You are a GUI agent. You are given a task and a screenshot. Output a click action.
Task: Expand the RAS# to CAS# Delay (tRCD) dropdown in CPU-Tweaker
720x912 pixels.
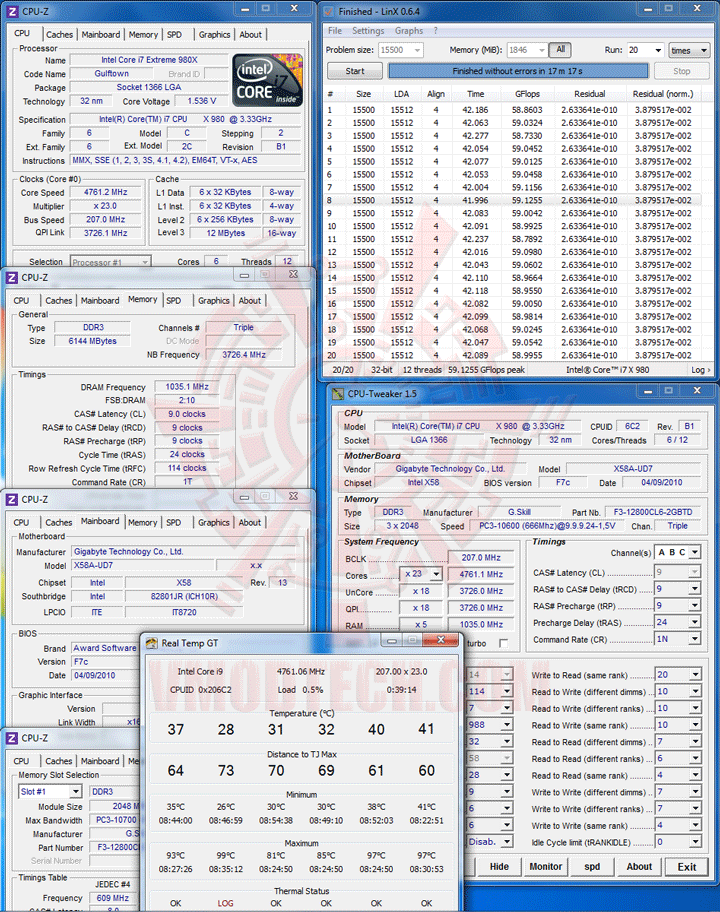[694, 589]
